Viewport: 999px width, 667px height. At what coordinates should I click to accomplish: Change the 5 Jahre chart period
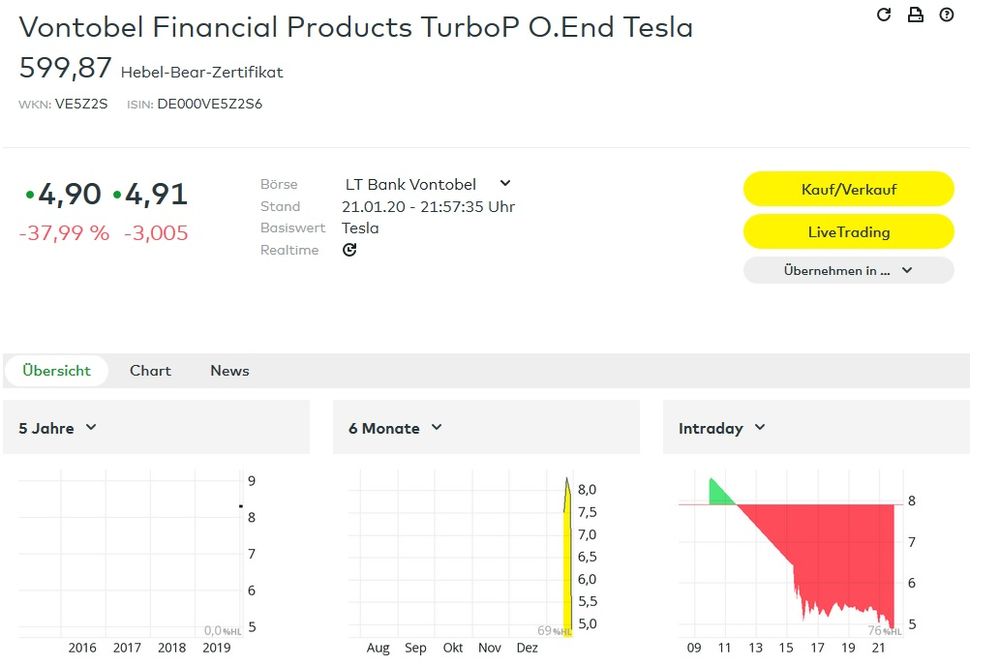tap(55, 427)
